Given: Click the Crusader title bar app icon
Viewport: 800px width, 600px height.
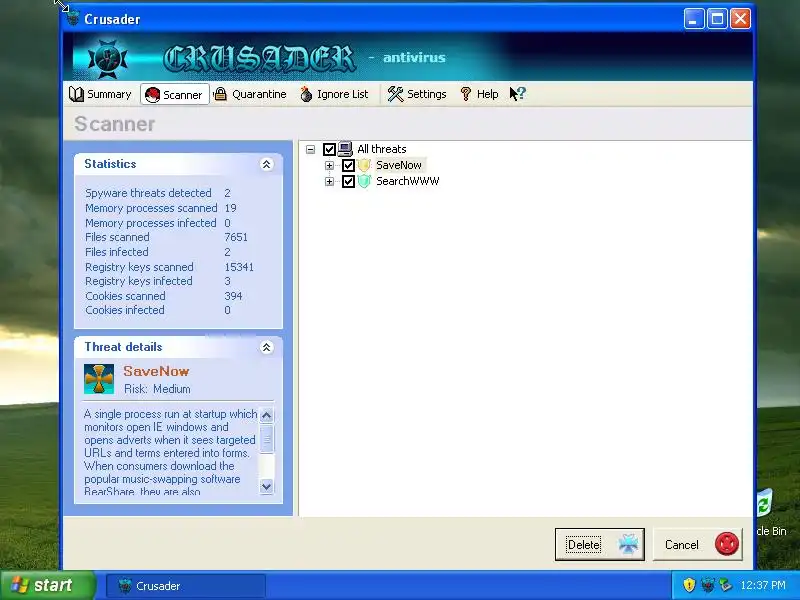Looking at the screenshot, I should pos(73,18).
